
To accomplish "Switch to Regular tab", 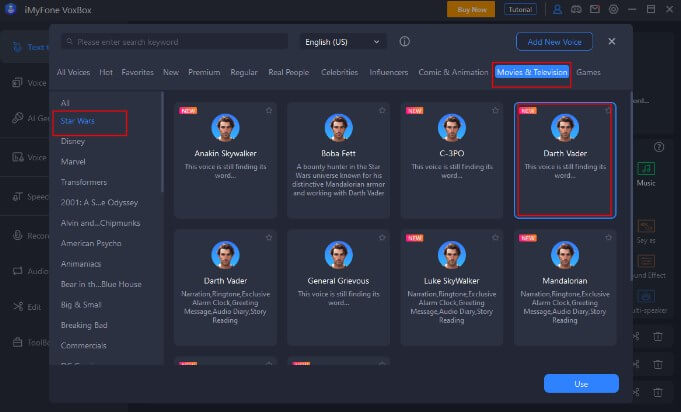I will [244, 72].
